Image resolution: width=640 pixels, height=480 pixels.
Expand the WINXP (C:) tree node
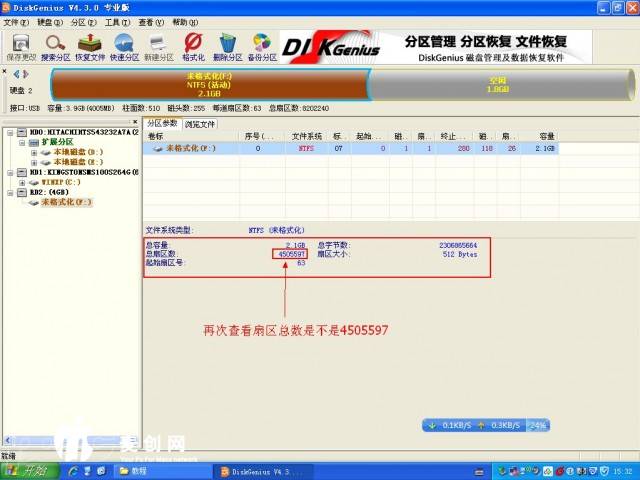click(21, 182)
